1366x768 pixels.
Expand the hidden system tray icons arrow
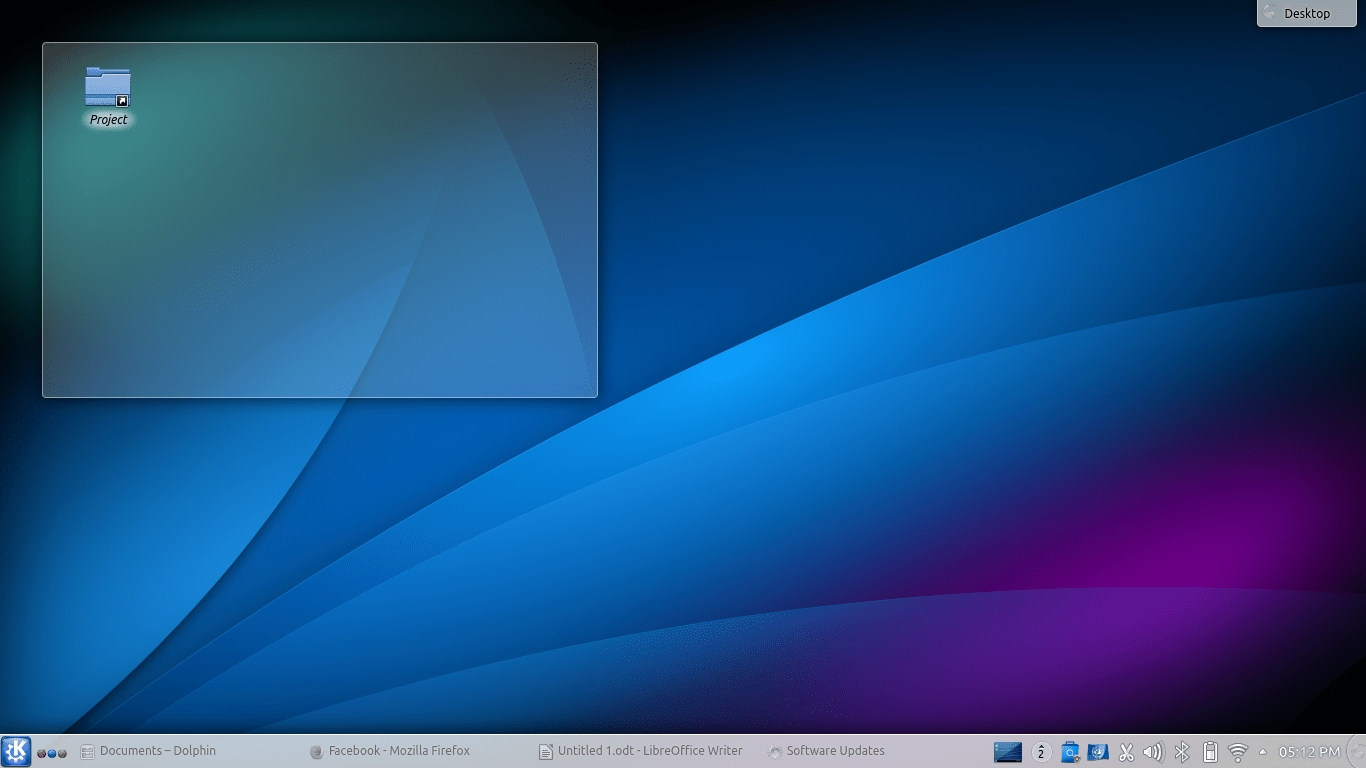(1262, 752)
